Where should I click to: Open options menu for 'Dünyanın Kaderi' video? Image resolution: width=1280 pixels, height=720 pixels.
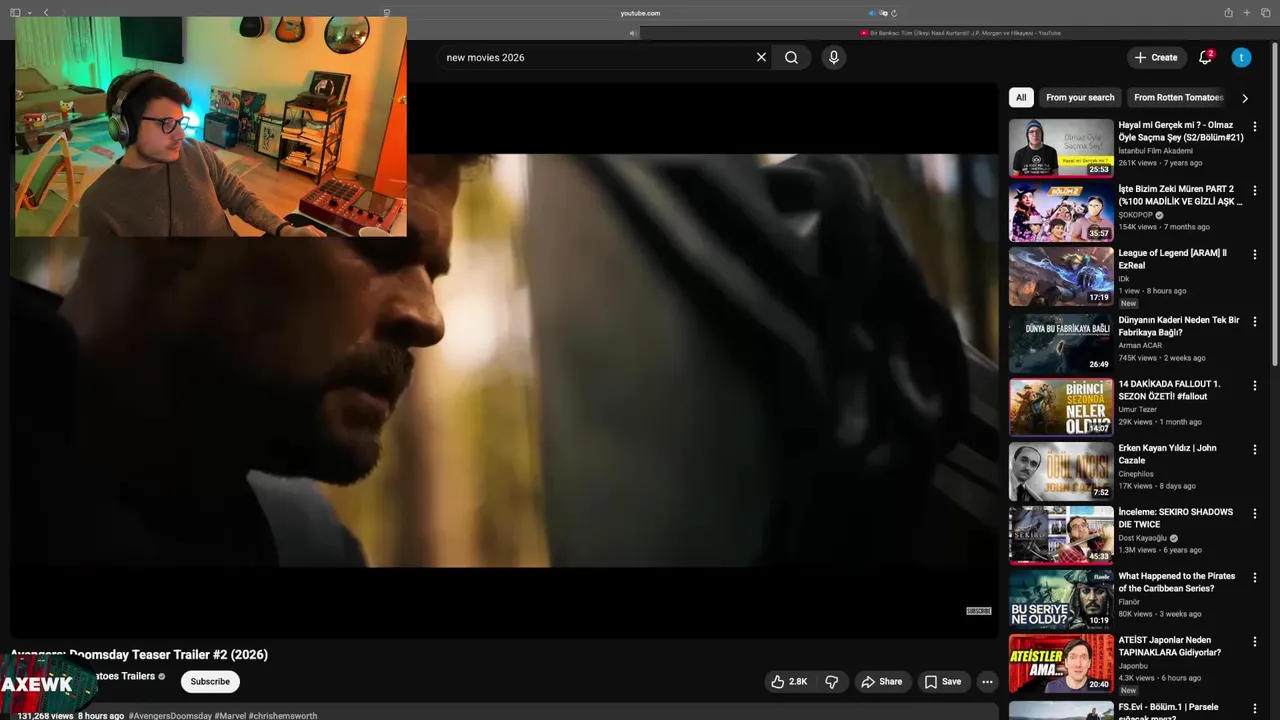[x=1255, y=322]
